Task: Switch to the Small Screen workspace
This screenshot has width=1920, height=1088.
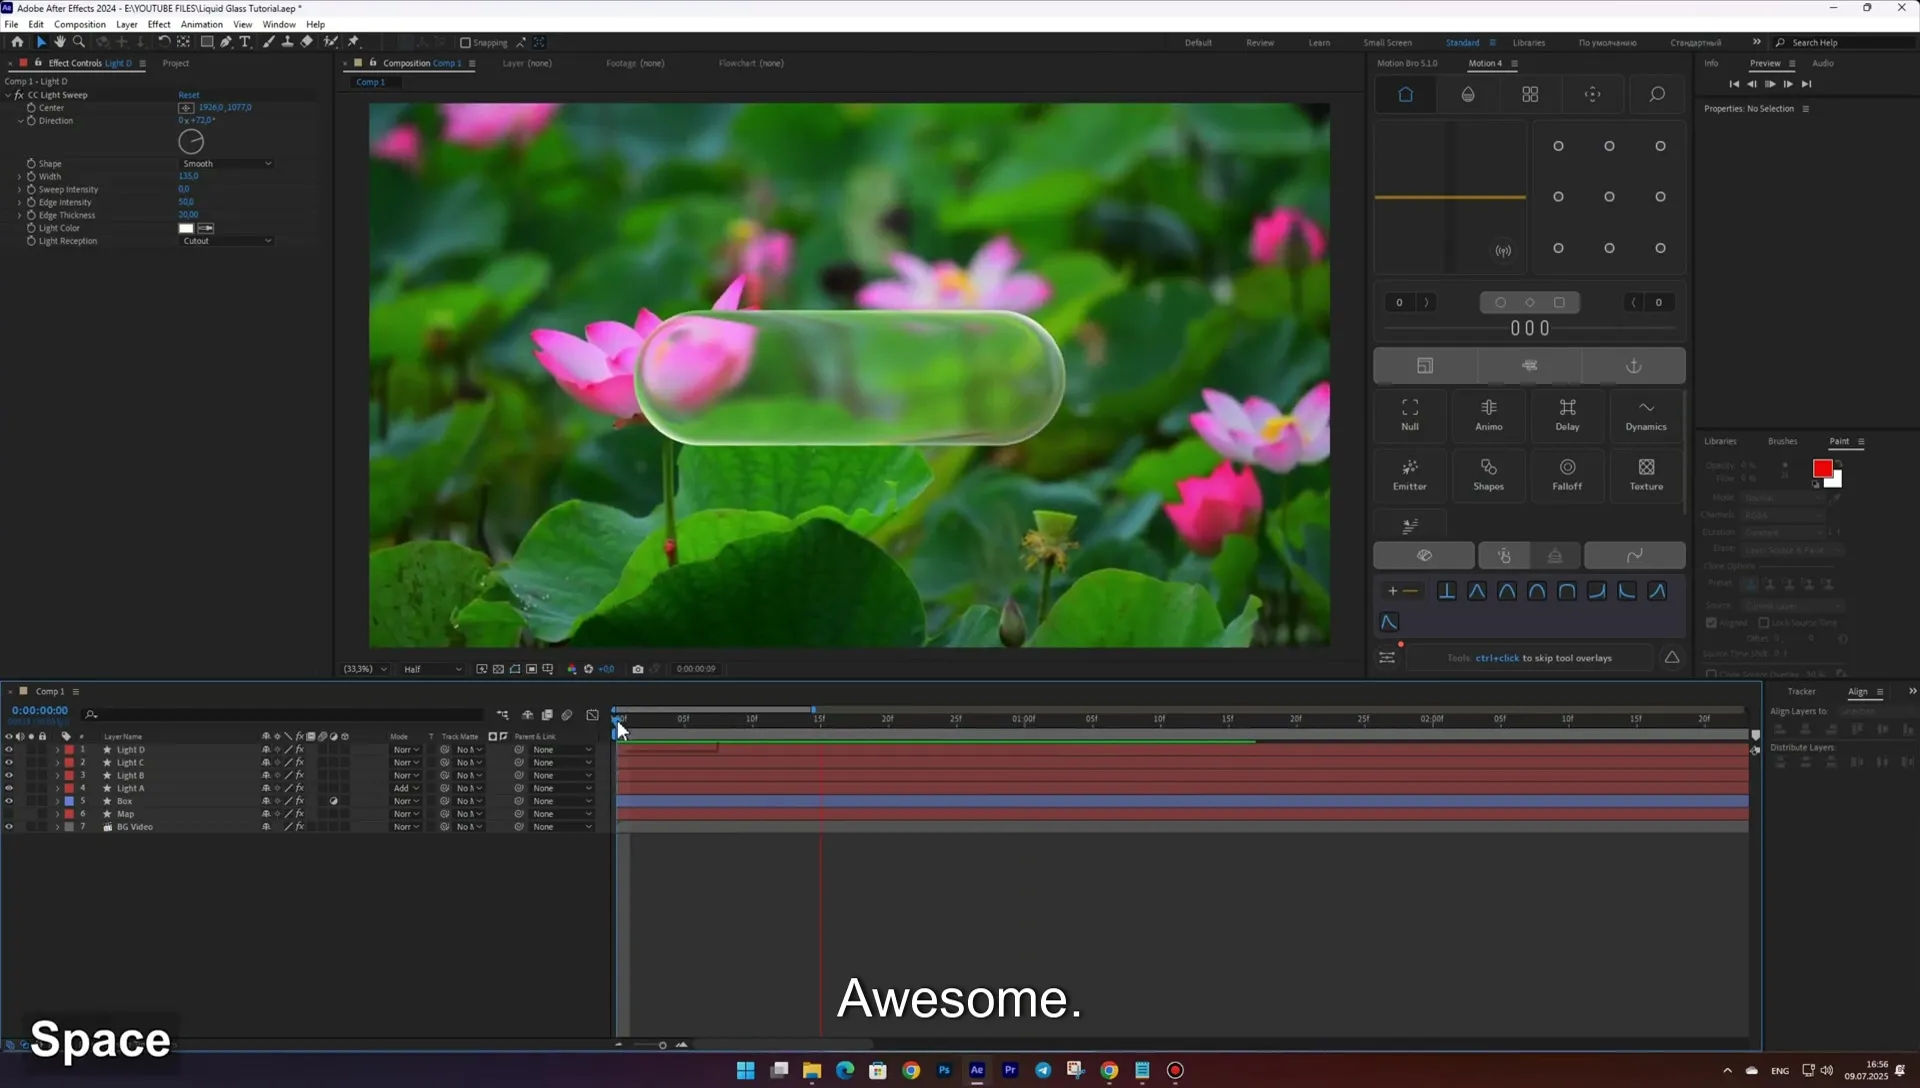Action: [x=1387, y=43]
